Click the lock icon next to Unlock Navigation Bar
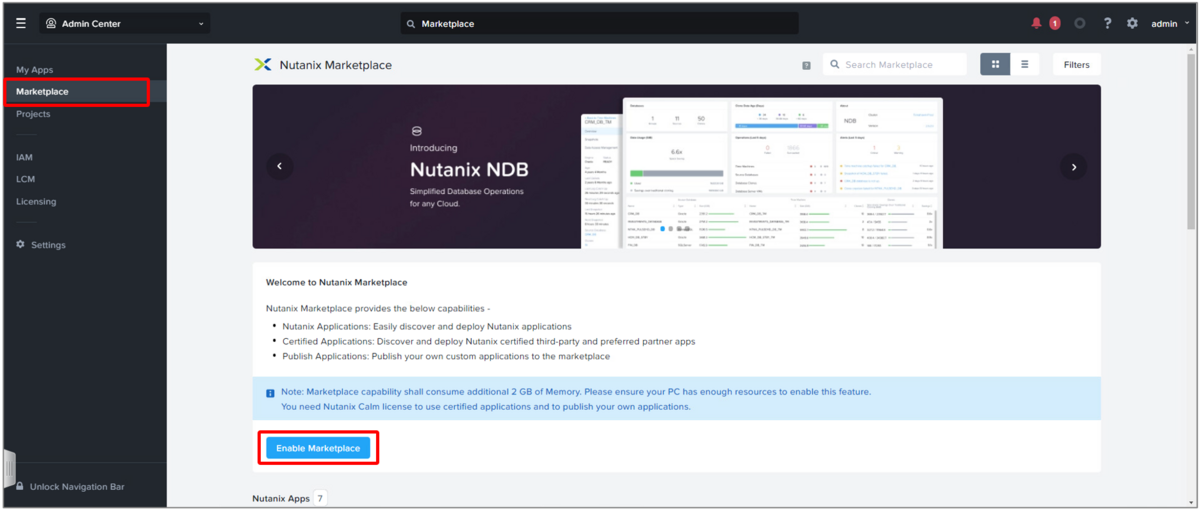The width and height of the screenshot is (1200, 511). (20, 486)
